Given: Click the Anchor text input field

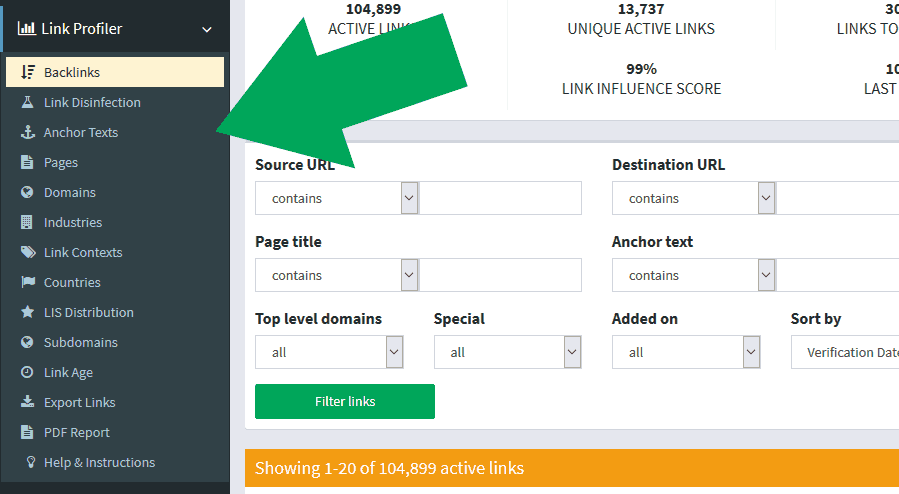Looking at the screenshot, I should pos(837,275).
